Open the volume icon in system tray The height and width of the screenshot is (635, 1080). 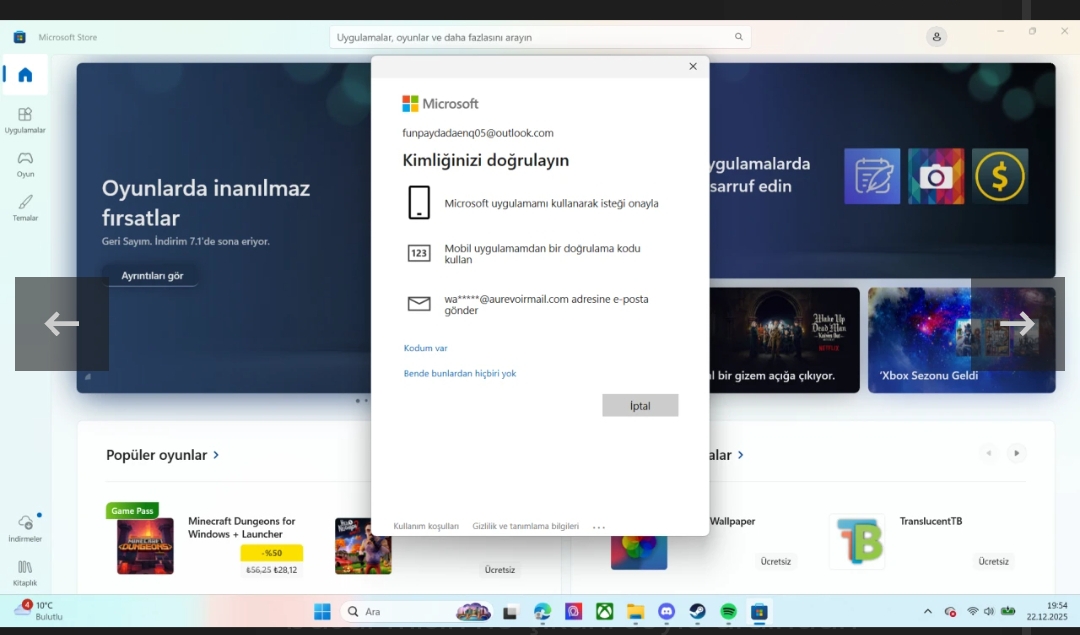(989, 612)
